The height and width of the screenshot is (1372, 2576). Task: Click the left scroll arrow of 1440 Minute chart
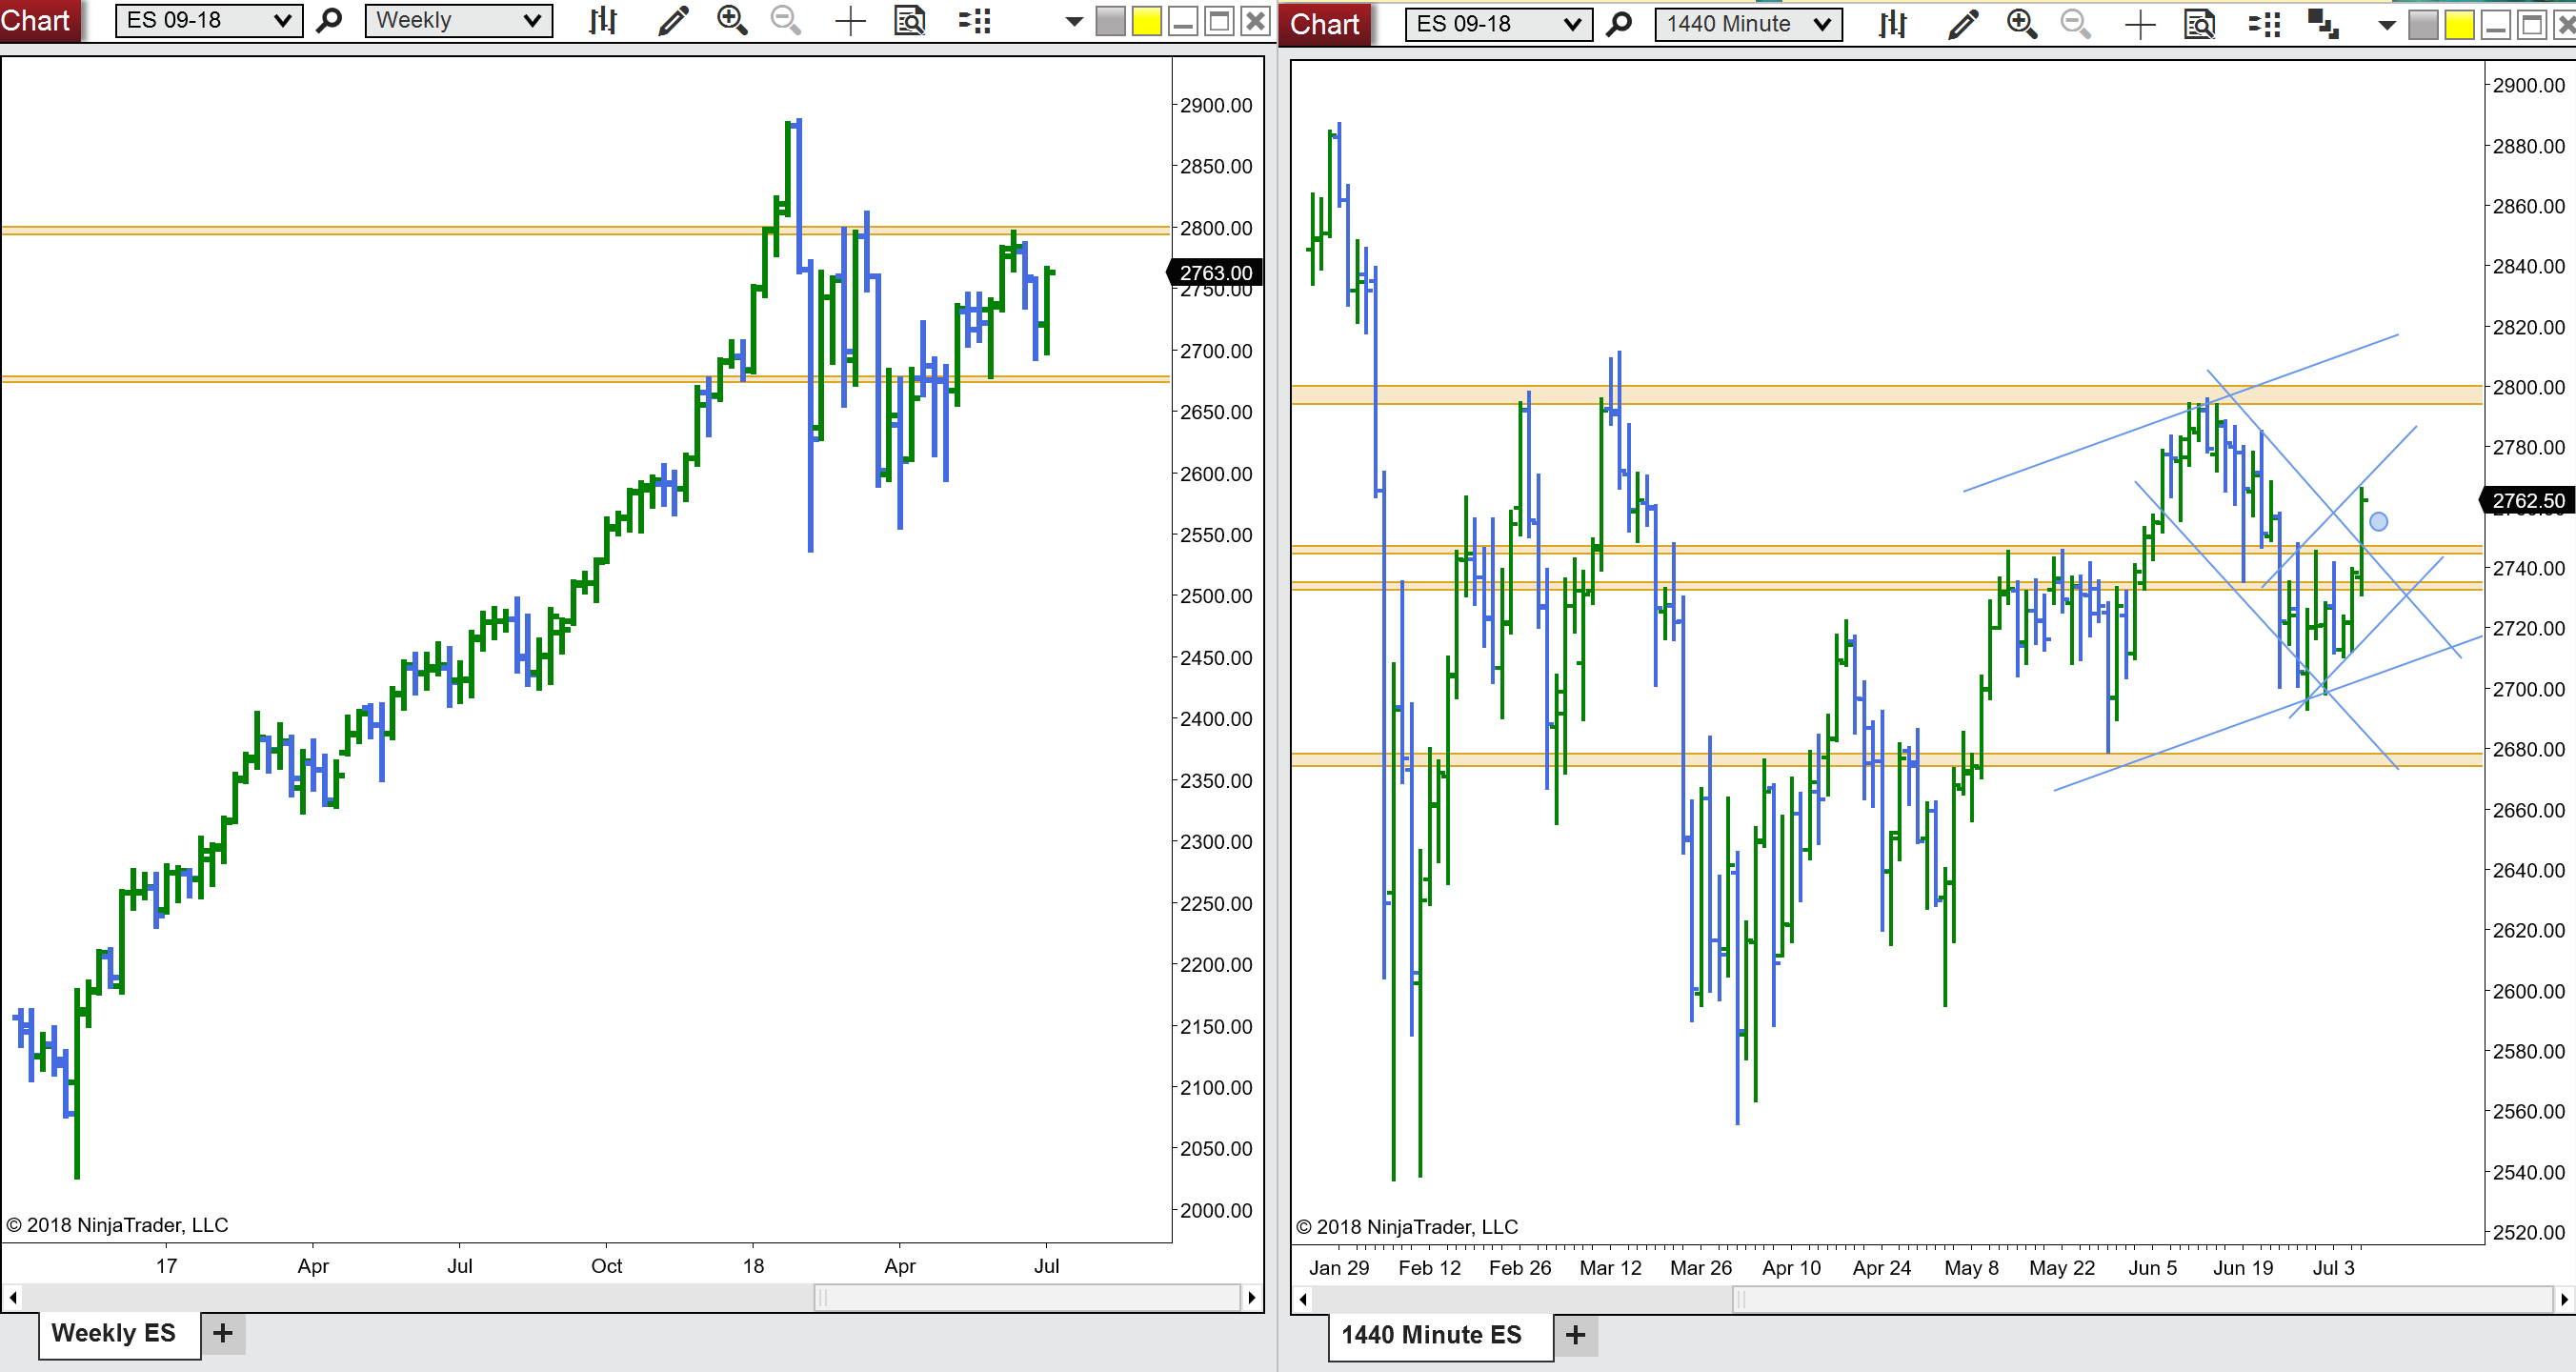[x=1303, y=1299]
